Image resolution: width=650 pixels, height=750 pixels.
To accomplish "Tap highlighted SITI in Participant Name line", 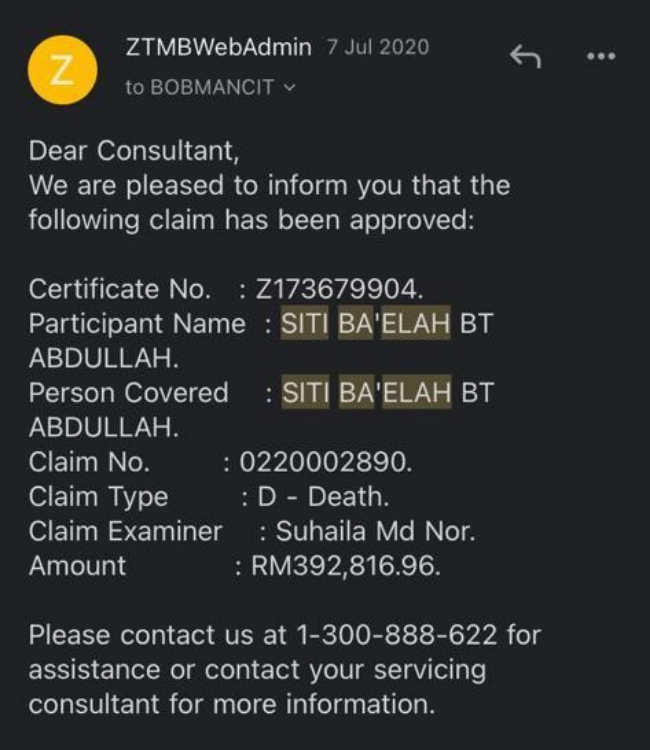I will (x=304, y=324).
